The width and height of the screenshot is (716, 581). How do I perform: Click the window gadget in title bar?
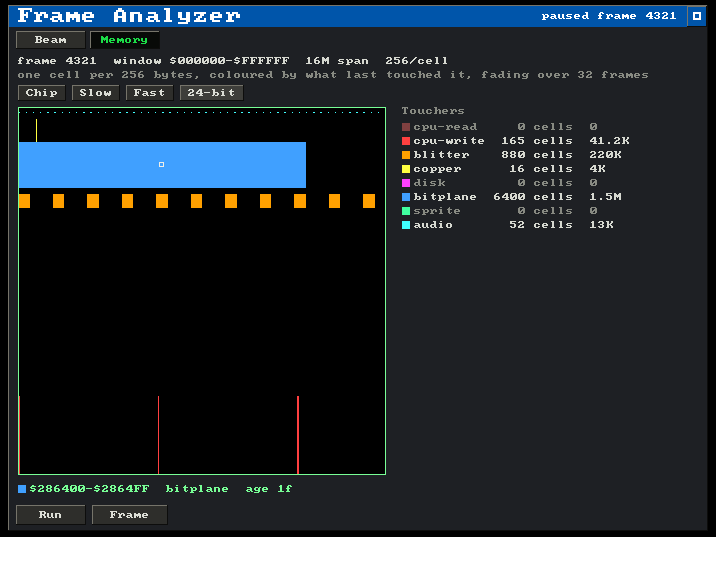click(x=696, y=16)
